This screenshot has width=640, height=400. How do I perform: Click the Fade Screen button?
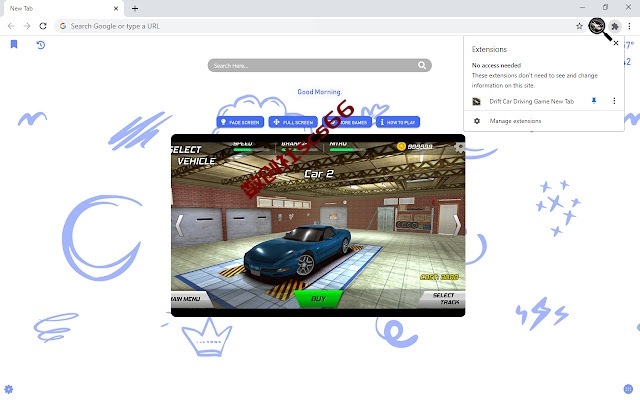(240, 122)
